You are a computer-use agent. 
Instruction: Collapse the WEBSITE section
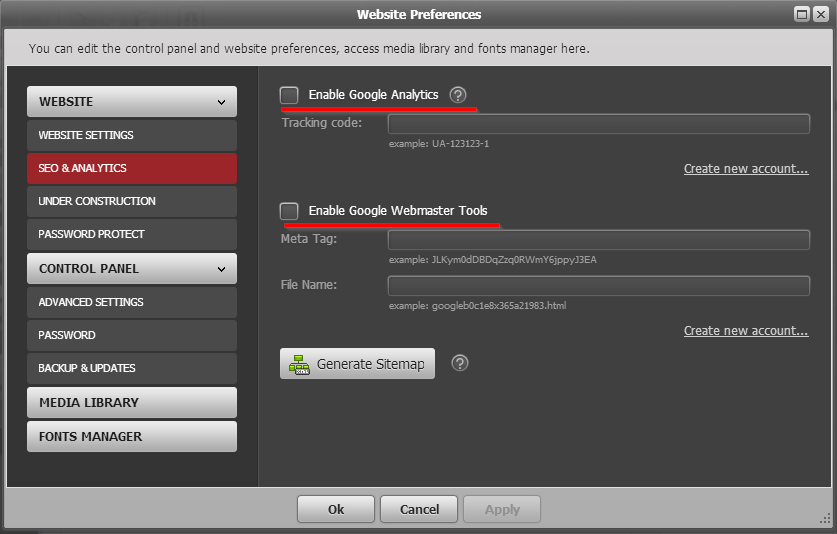(x=132, y=101)
